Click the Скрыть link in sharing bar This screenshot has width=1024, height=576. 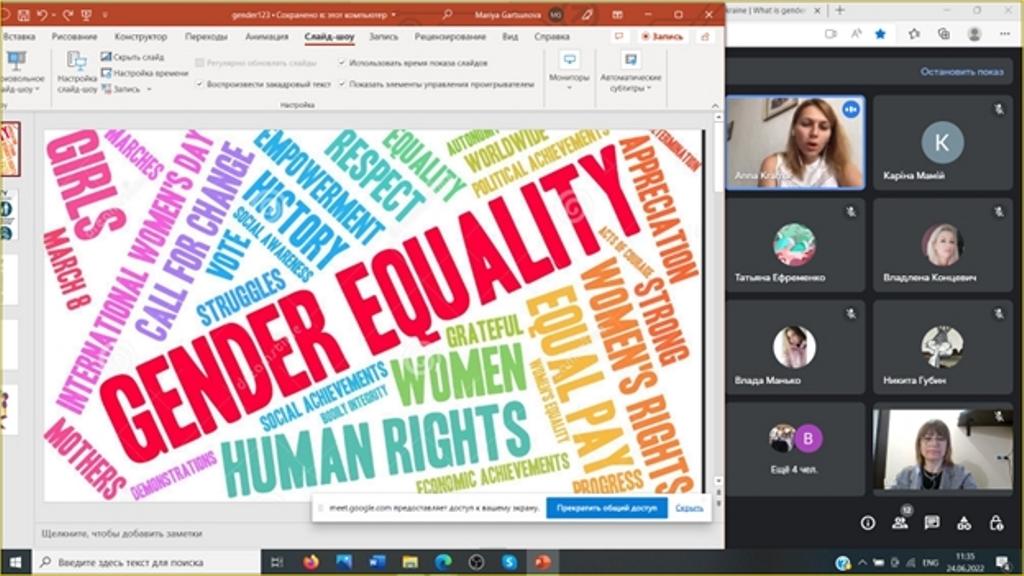tap(689, 507)
